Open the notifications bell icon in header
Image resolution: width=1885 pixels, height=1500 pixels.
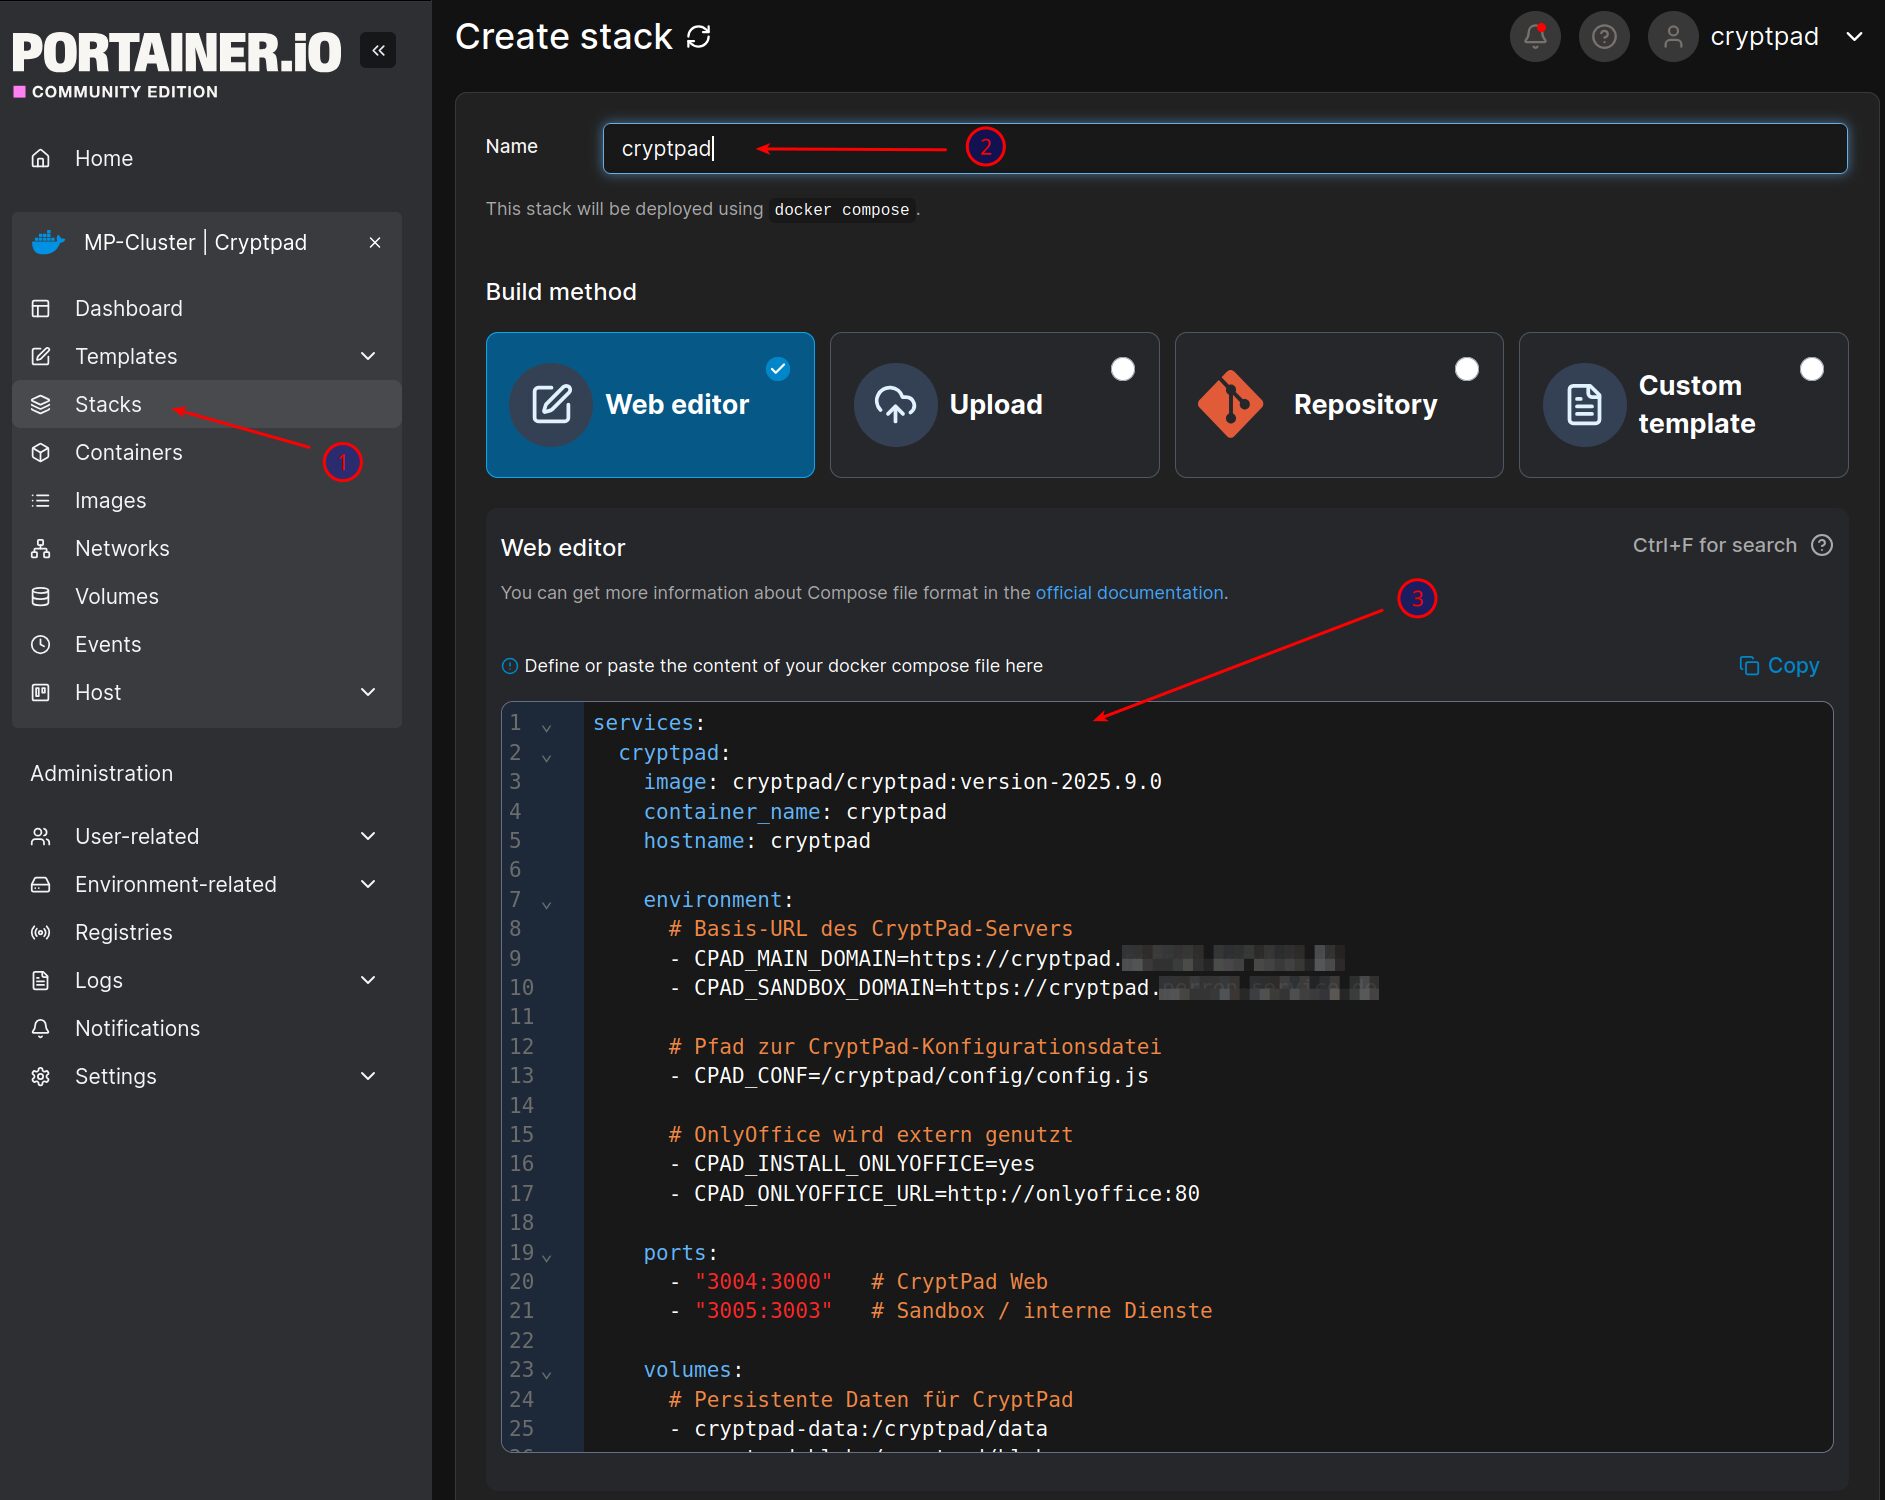click(x=1534, y=37)
